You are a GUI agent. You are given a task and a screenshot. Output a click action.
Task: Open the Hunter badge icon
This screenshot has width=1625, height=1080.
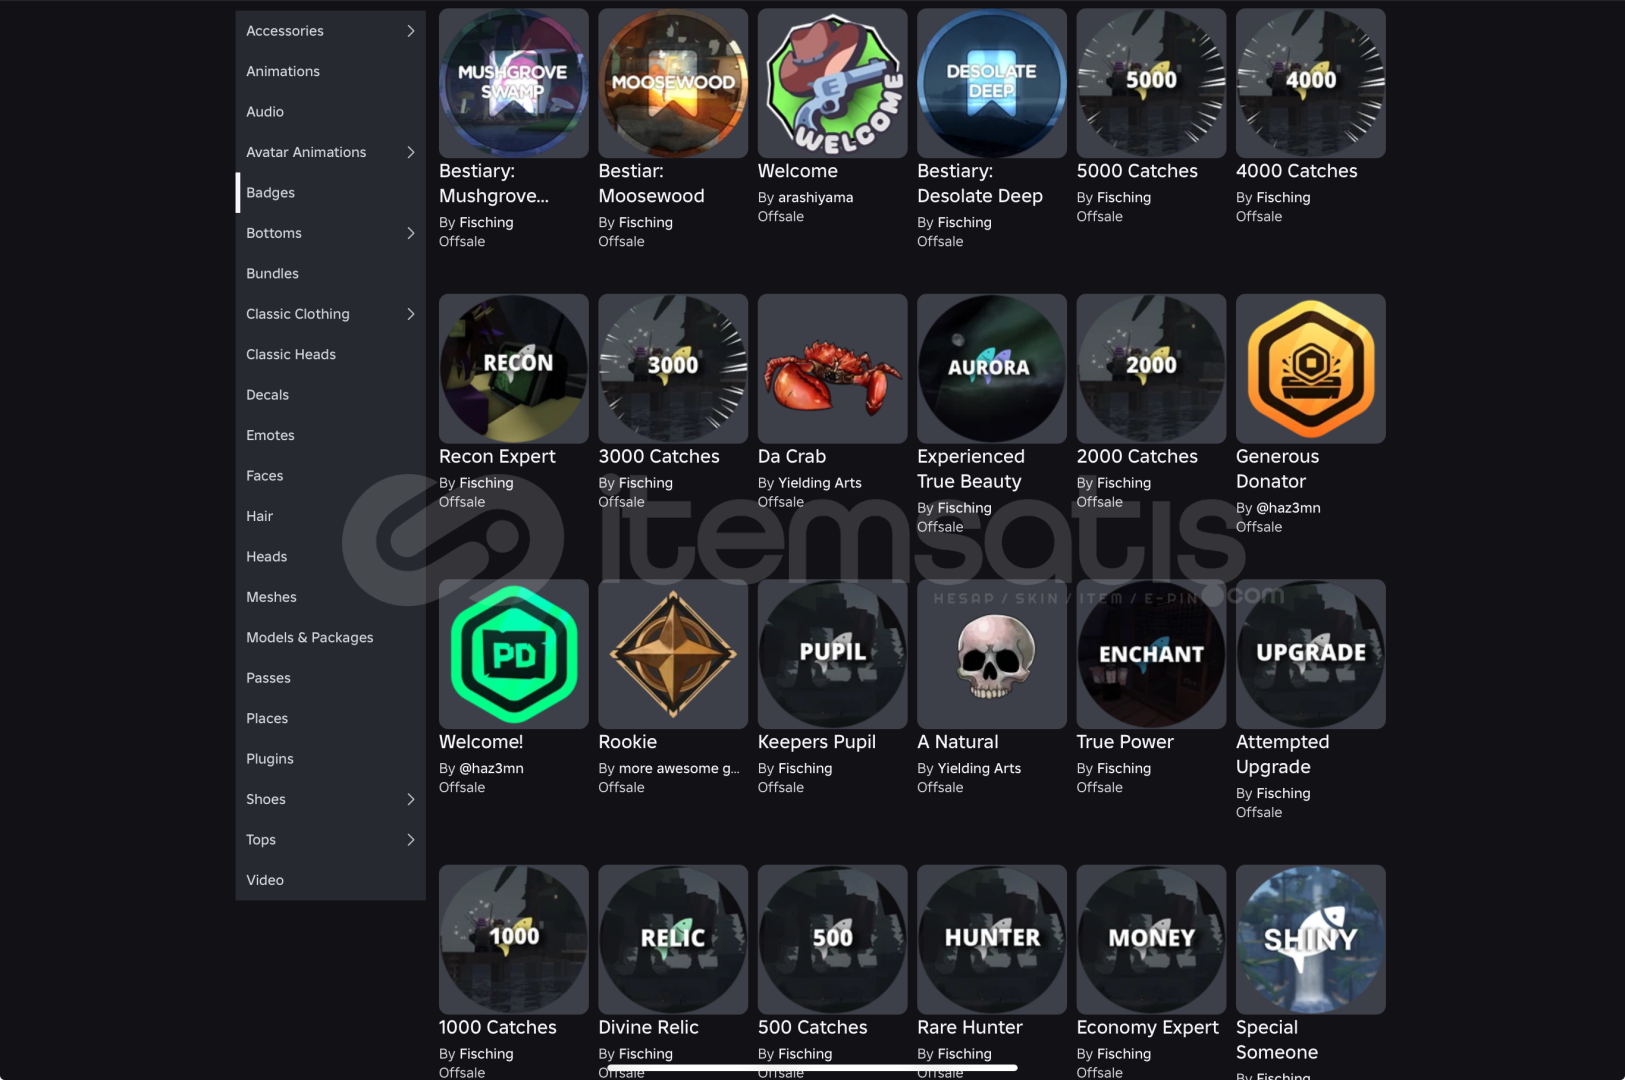[992, 940]
